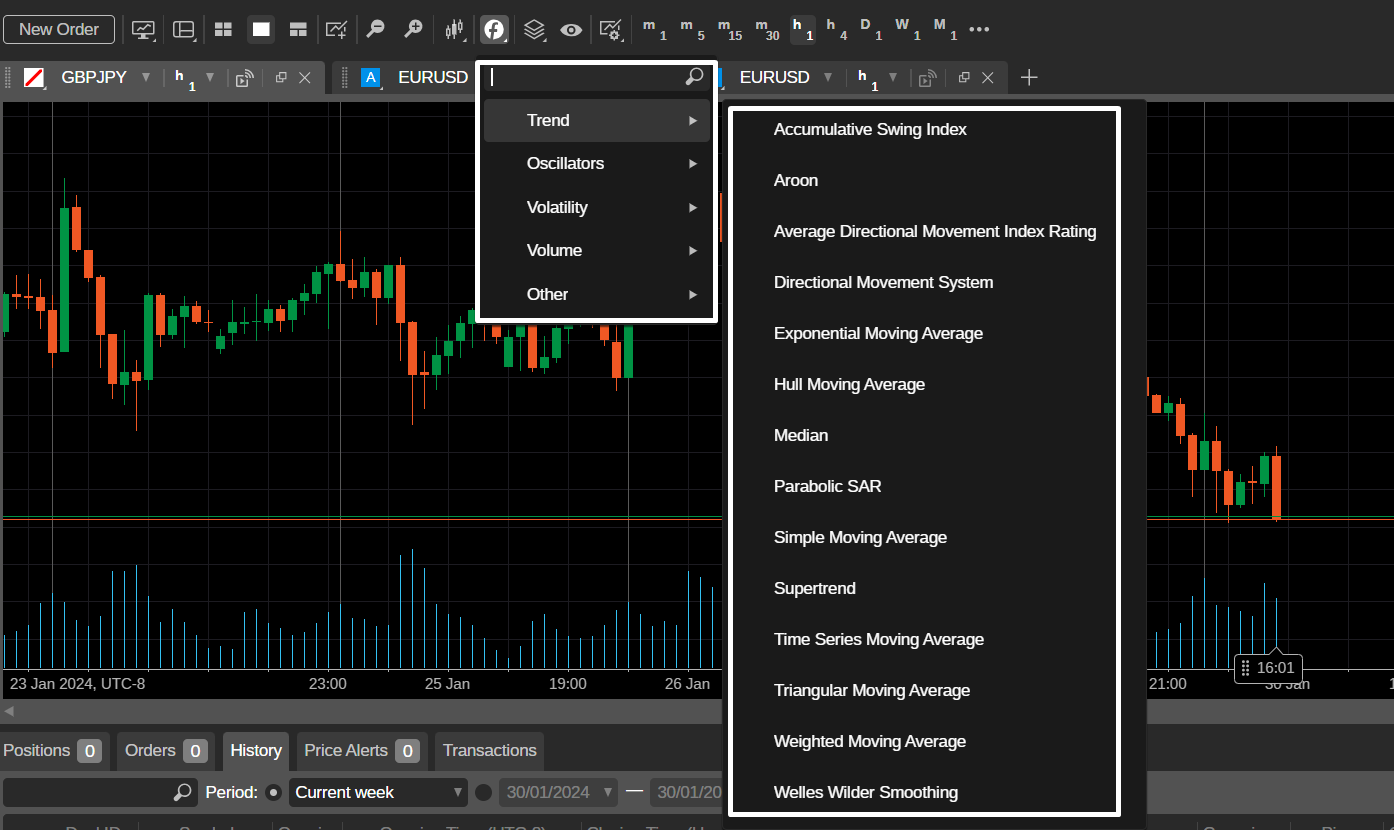Expand the Volume submenu
Viewport: 1394px width, 830px height.
[597, 250]
